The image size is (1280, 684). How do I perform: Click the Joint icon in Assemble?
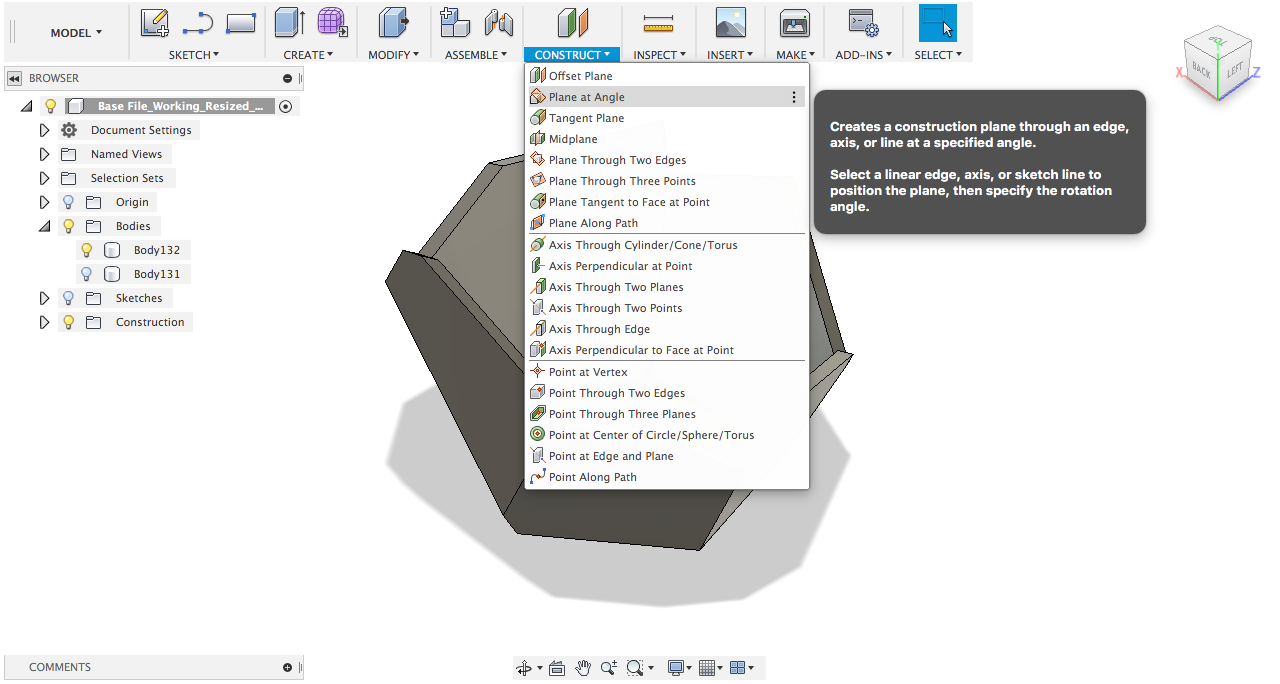click(x=498, y=22)
